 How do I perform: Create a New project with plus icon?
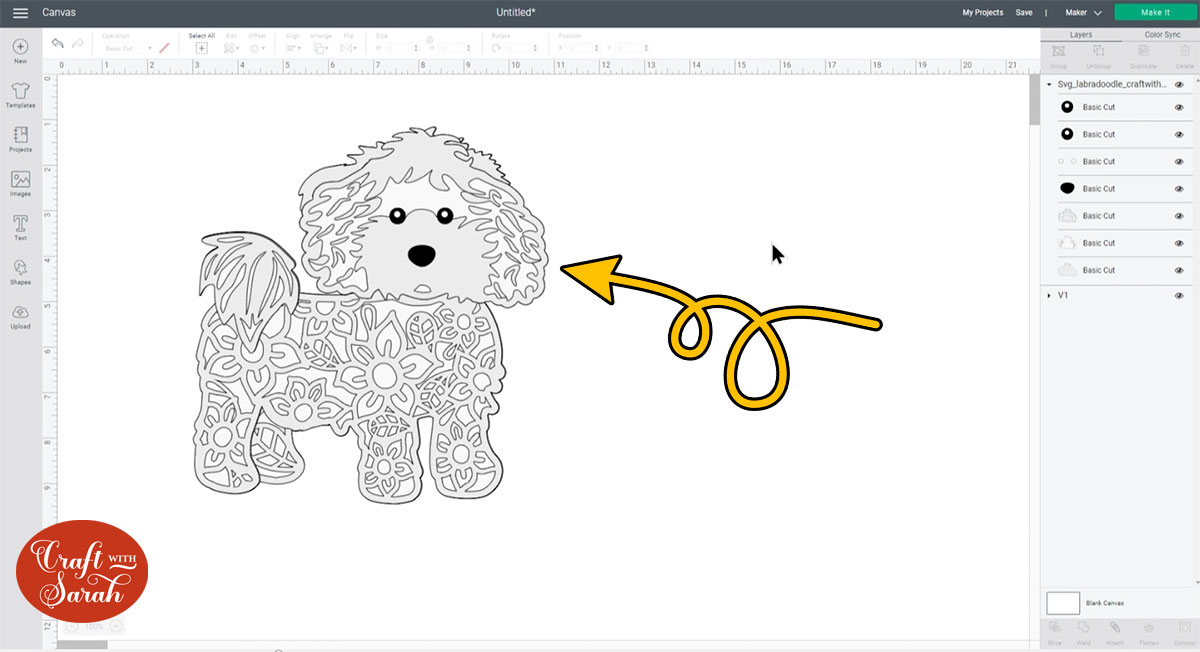point(20,48)
